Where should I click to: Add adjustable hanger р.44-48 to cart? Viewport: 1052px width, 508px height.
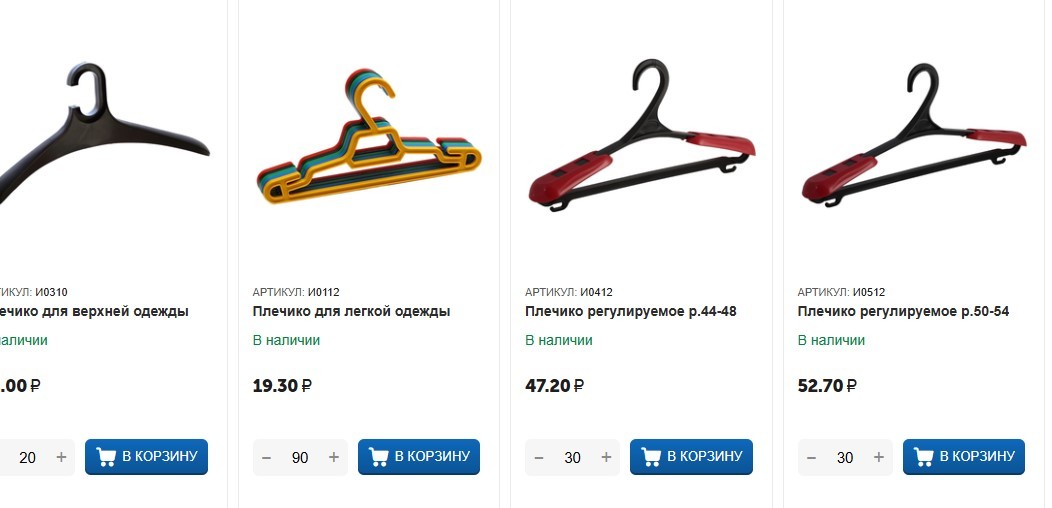(x=691, y=457)
